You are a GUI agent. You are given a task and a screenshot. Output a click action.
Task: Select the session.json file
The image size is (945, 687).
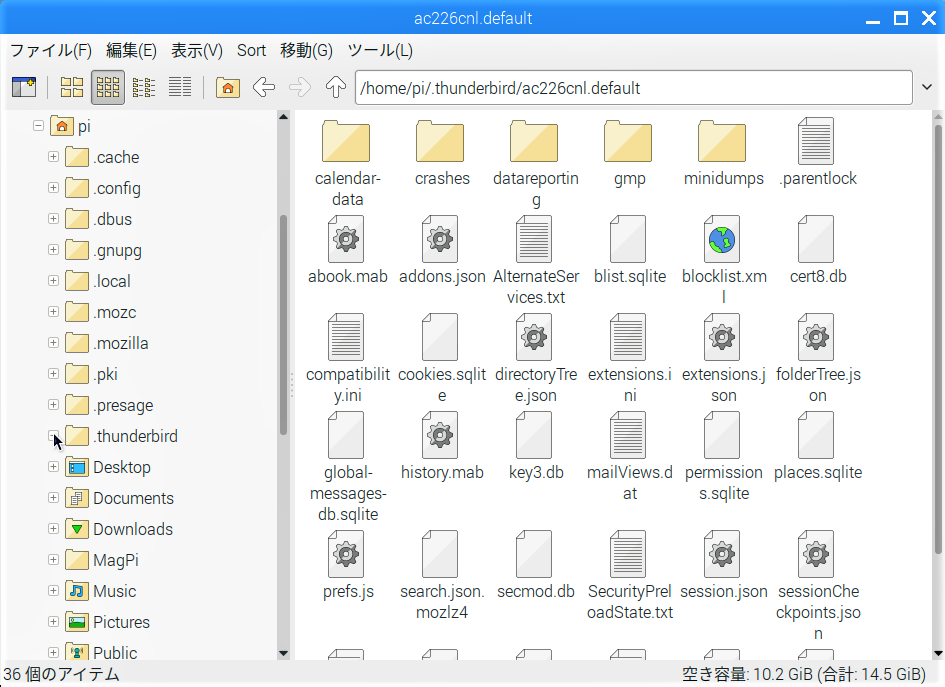723,566
